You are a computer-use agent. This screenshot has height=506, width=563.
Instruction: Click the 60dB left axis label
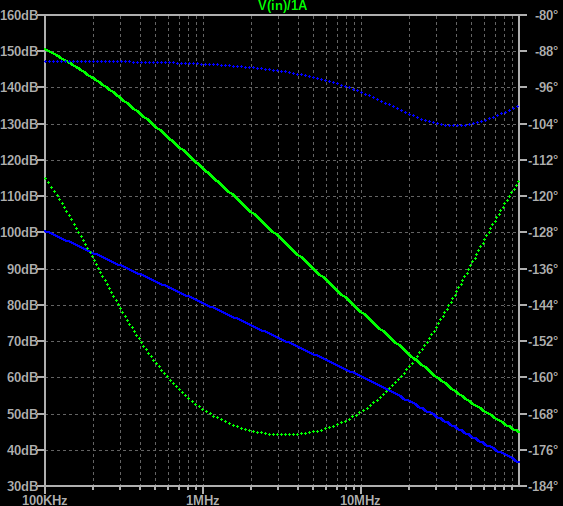[22, 377]
